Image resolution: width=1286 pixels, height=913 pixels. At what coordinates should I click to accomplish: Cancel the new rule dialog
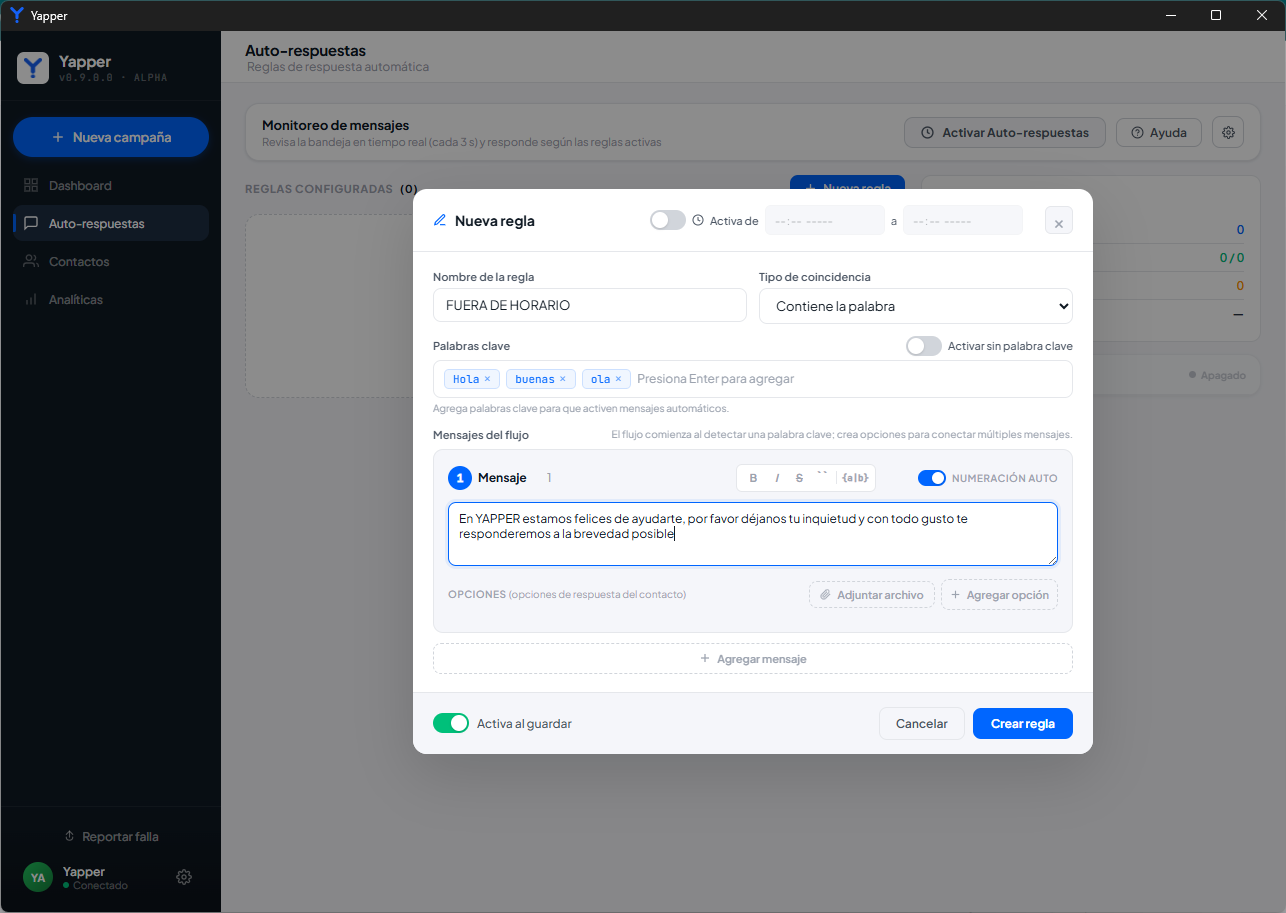[x=922, y=723]
